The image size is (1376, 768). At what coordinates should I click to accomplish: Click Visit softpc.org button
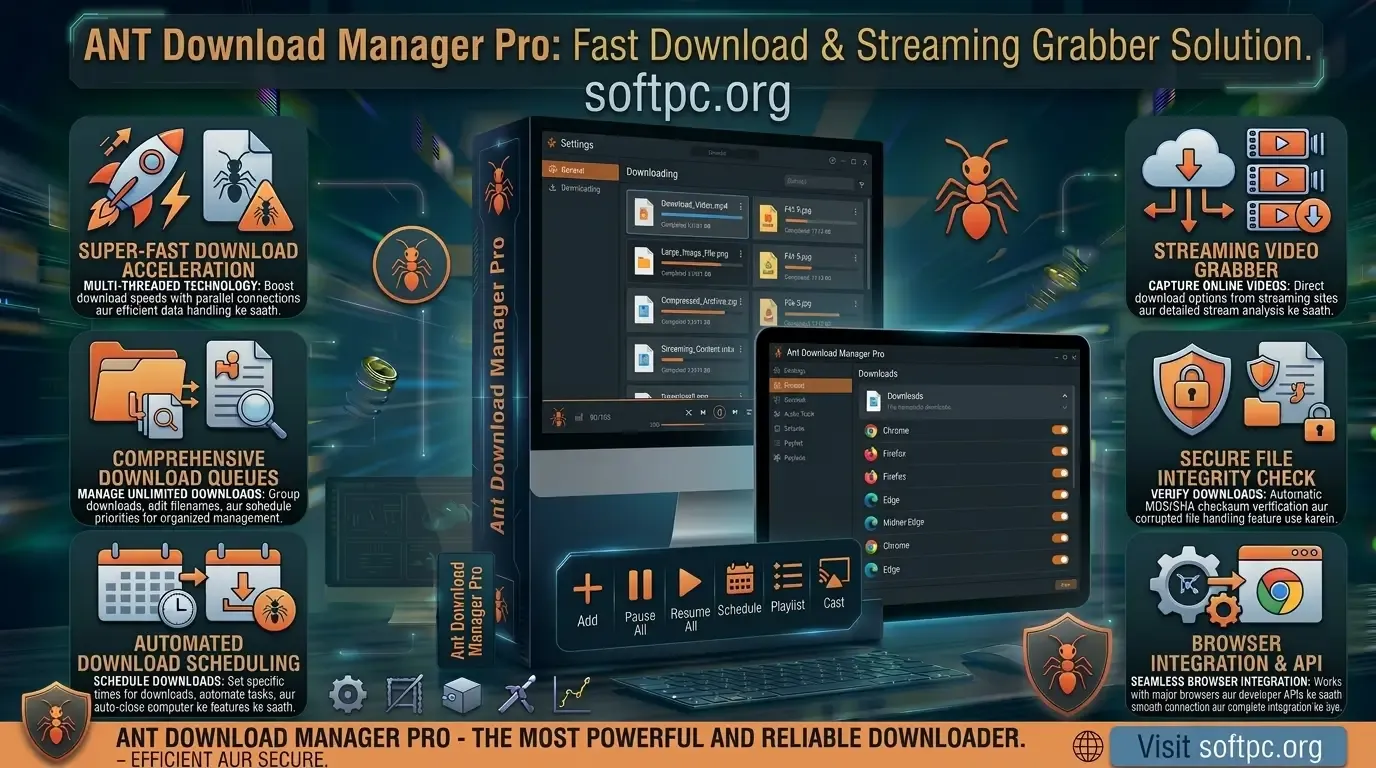(x=1228, y=746)
